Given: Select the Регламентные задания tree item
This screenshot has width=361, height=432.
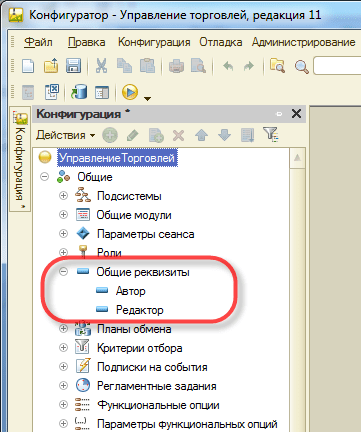Looking at the screenshot, I should pos(157,386).
